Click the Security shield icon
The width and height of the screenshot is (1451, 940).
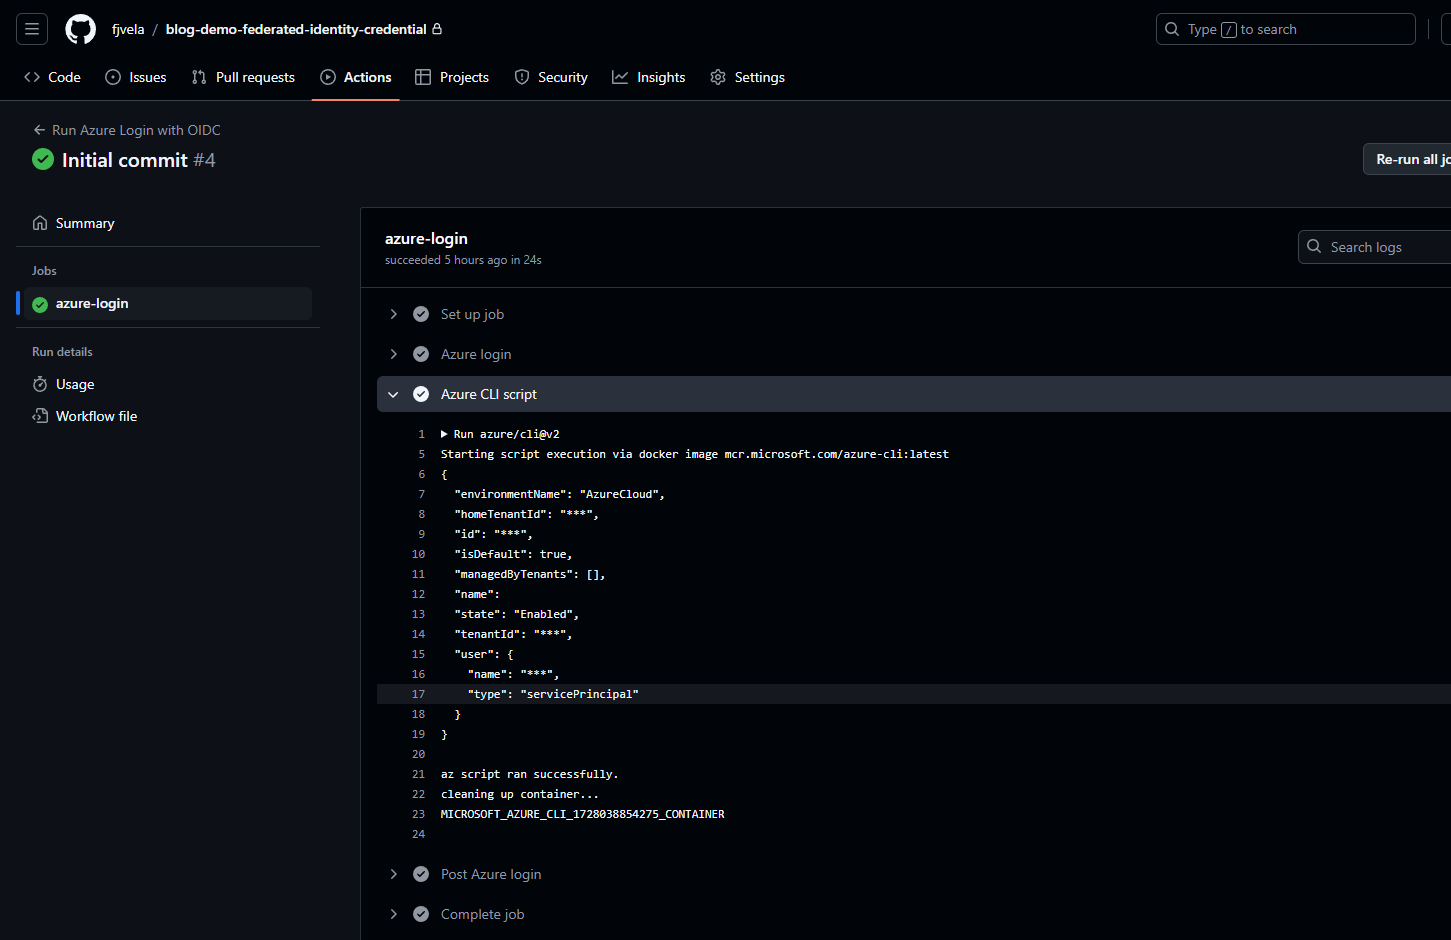(x=522, y=77)
